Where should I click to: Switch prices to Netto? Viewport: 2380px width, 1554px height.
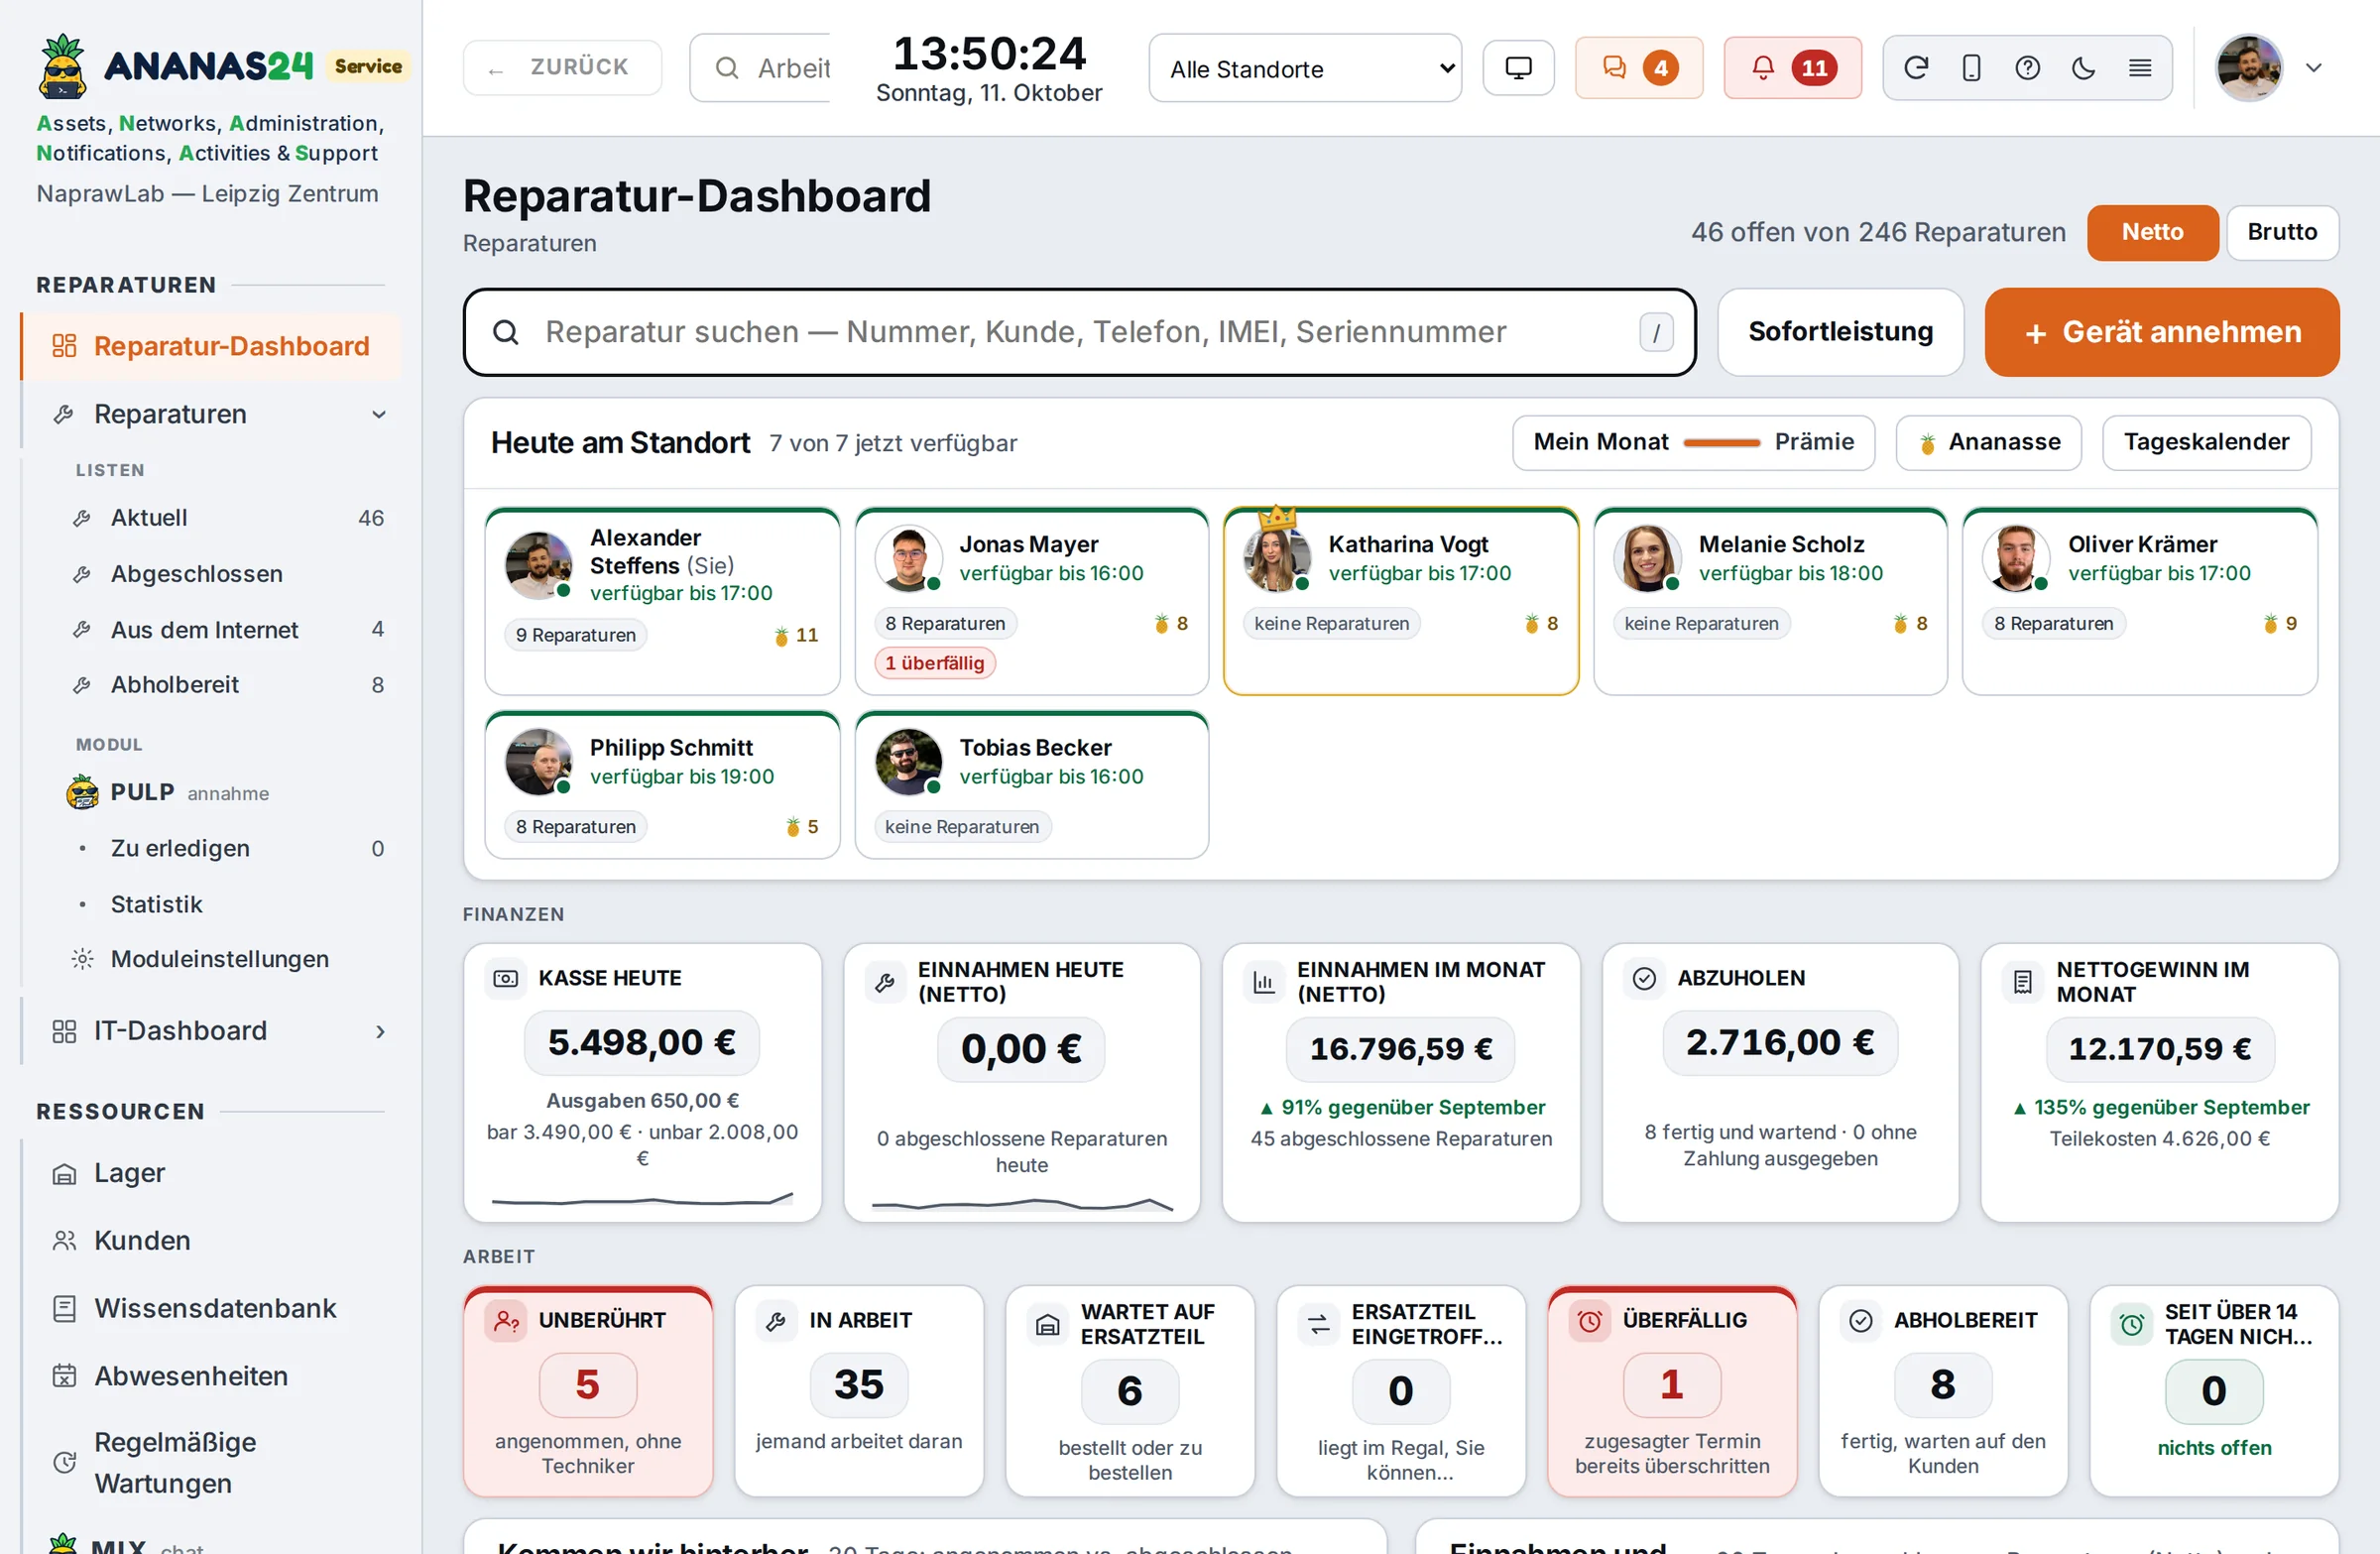click(2152, 232)
